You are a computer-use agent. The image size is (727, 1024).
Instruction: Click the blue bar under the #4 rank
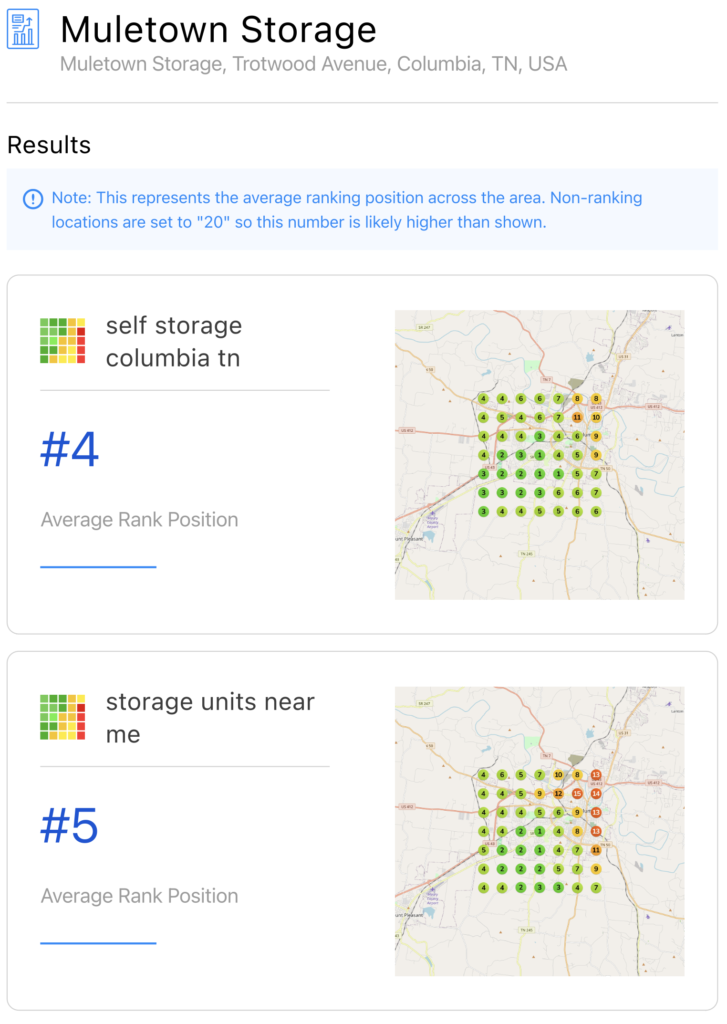pyautogui.click(x=98, y=567)
